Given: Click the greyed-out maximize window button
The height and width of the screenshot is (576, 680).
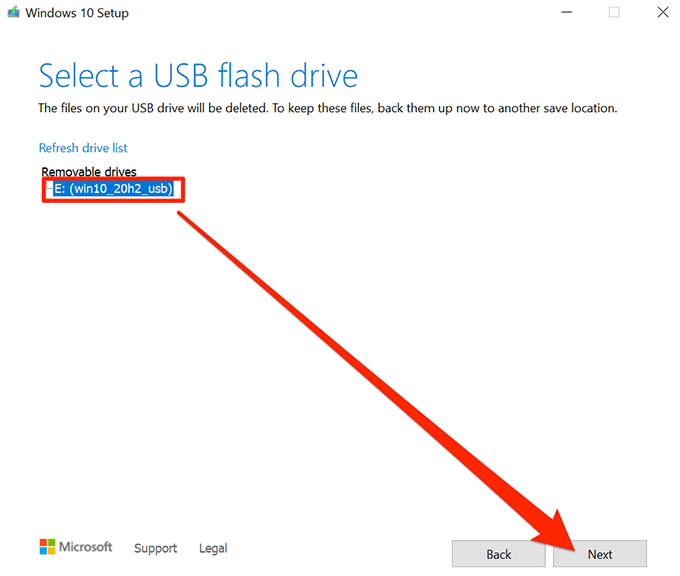Looking at the screenshot, I should coord(614,12).
